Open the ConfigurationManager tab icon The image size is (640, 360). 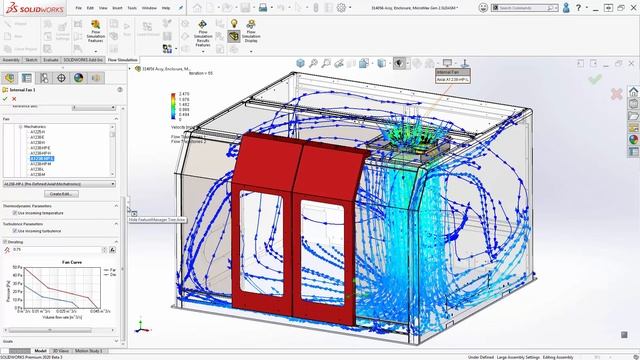[44, 78]
